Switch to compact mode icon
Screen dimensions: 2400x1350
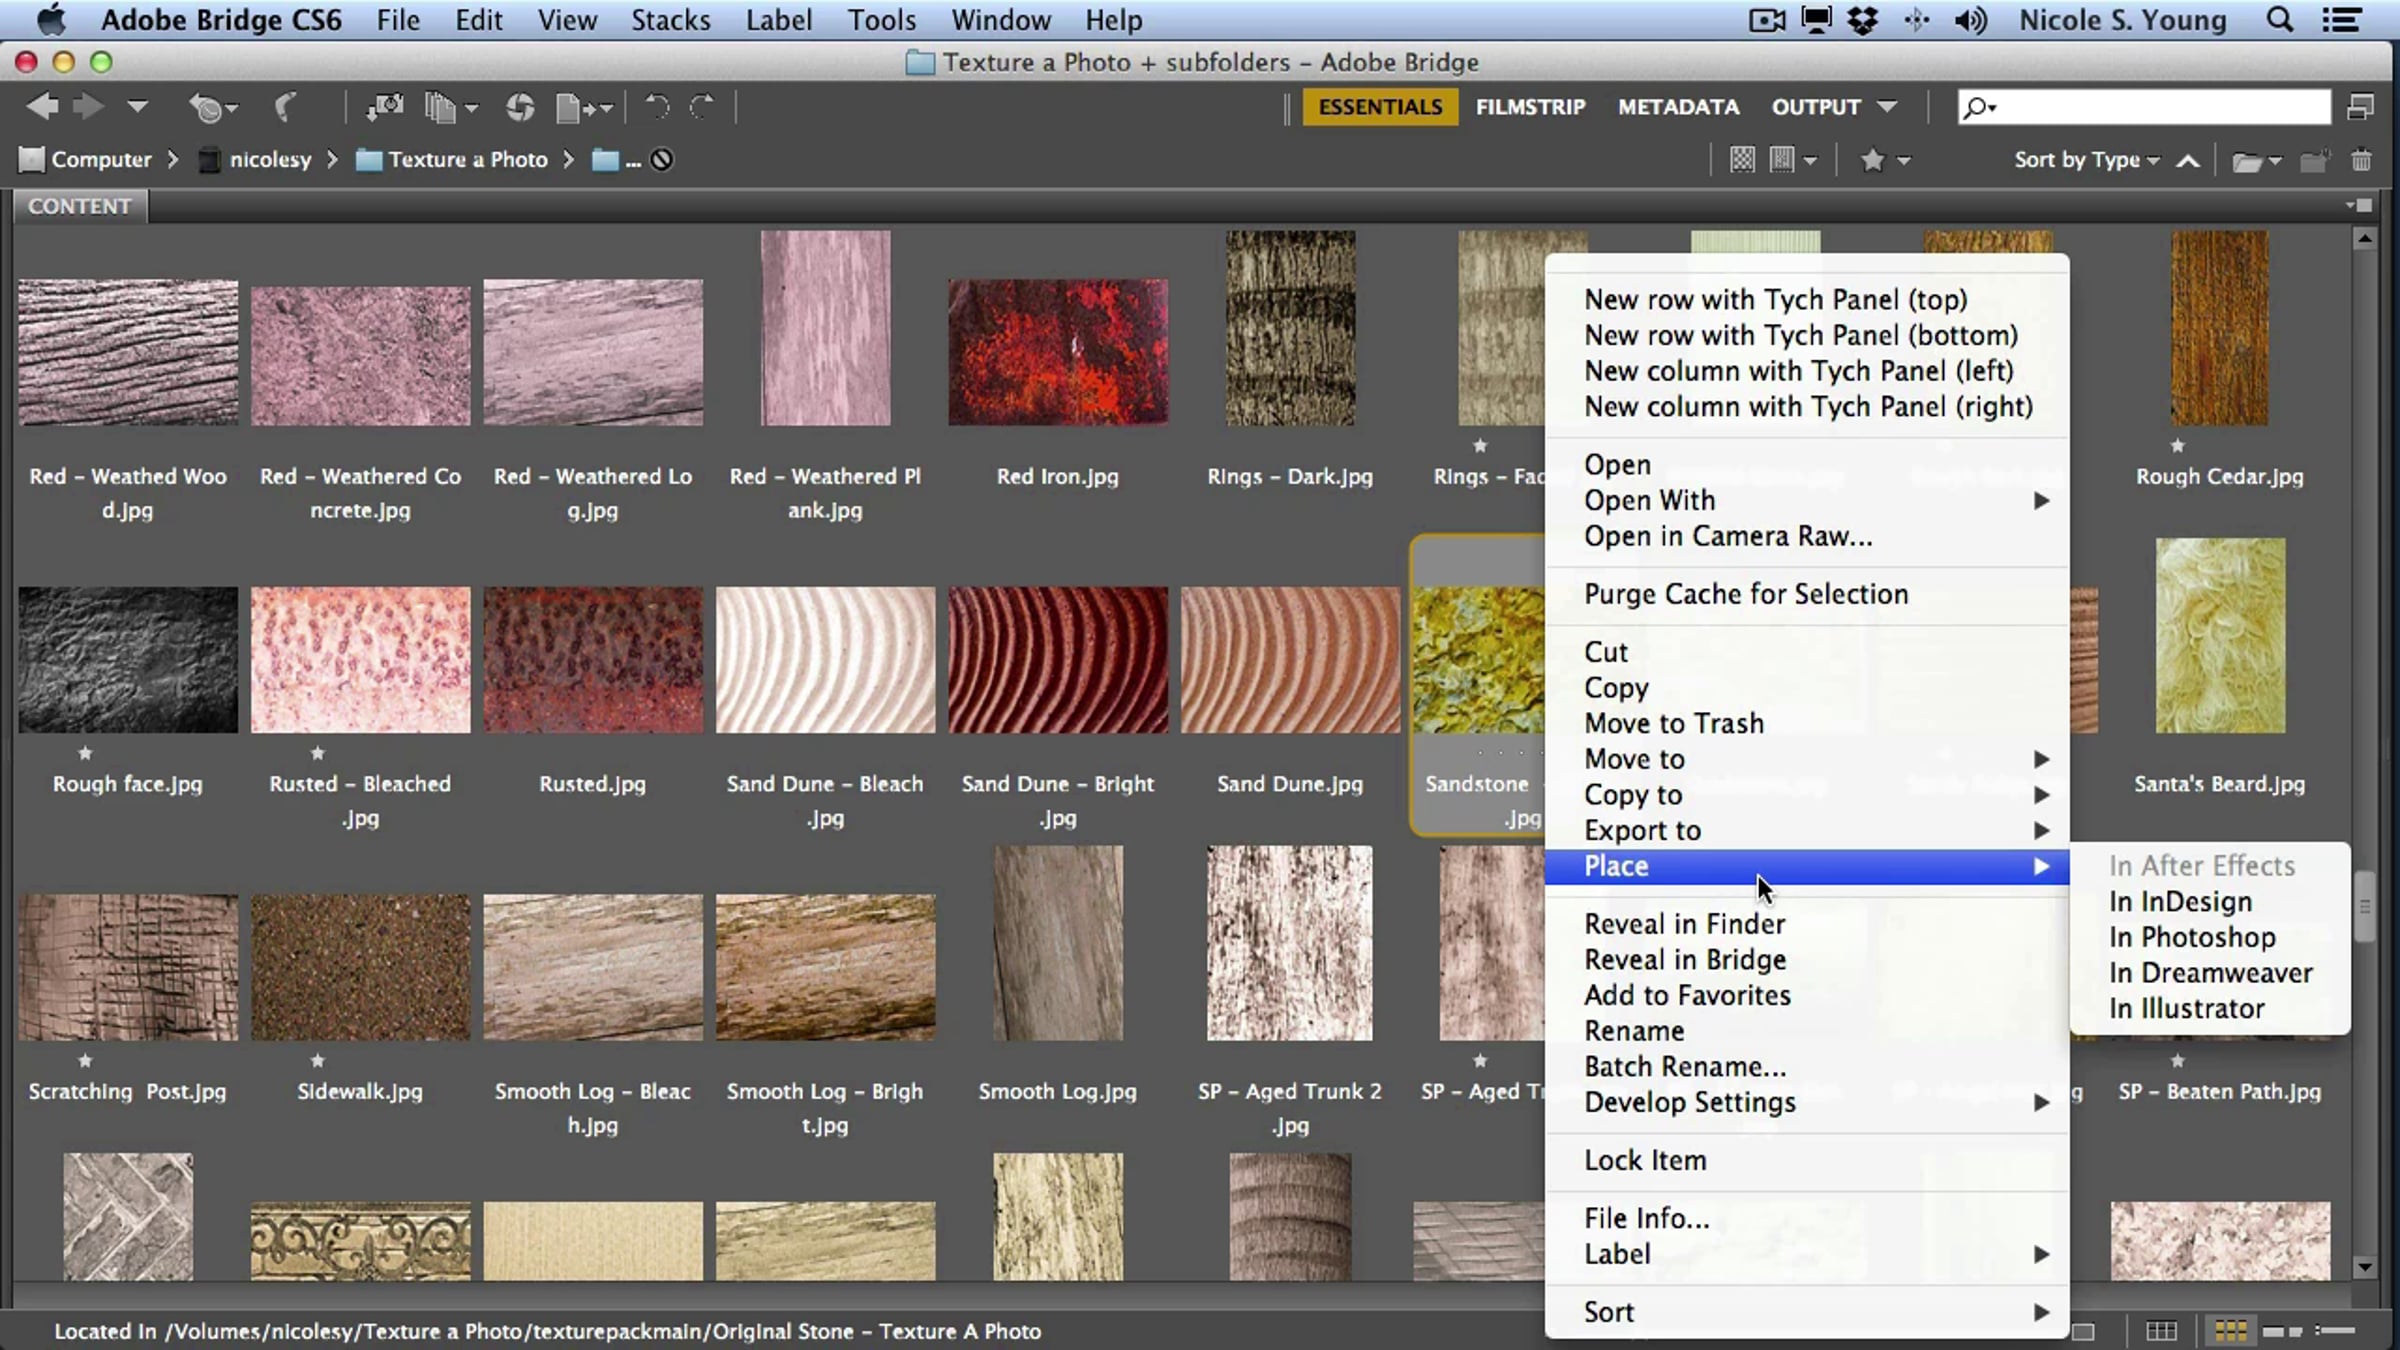coord(2360,107)
